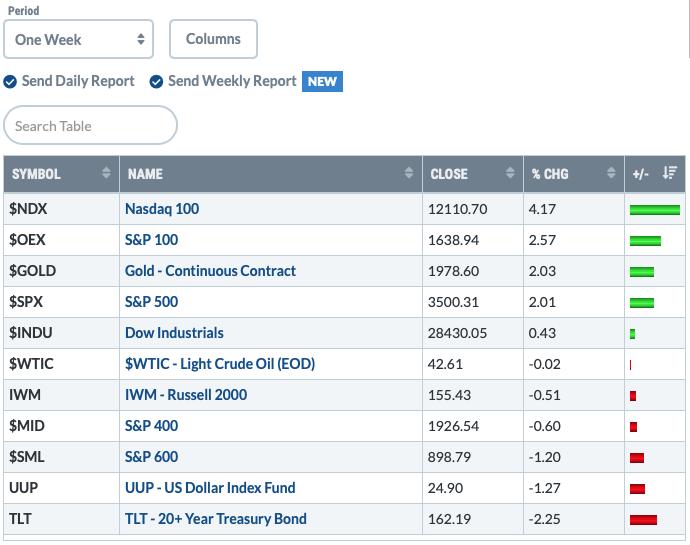This screenshot has height=545, width=690.
Task: Click the $WTIC symbol cell
Action: (61, 364)
